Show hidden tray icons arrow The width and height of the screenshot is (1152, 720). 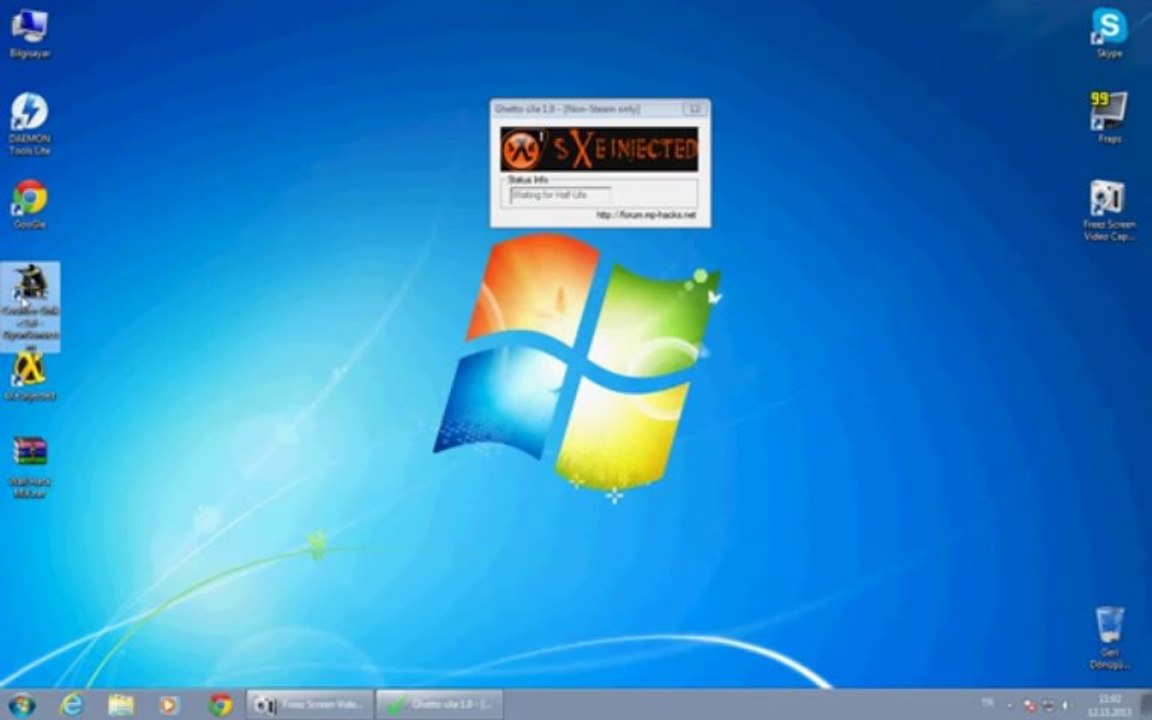[1009, 706]
